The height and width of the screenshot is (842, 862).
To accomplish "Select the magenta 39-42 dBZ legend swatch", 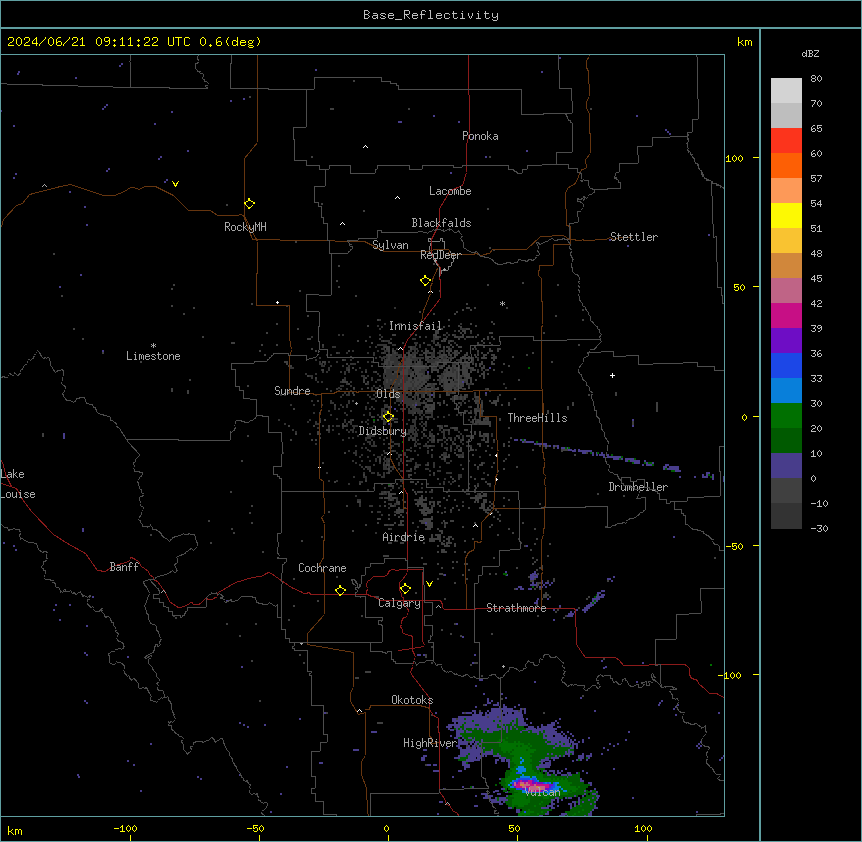I will point(786,315).
